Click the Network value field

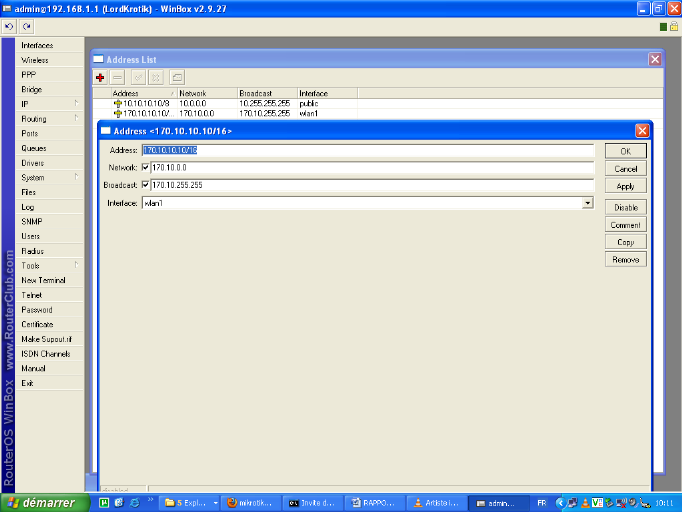tap(372, 167)
